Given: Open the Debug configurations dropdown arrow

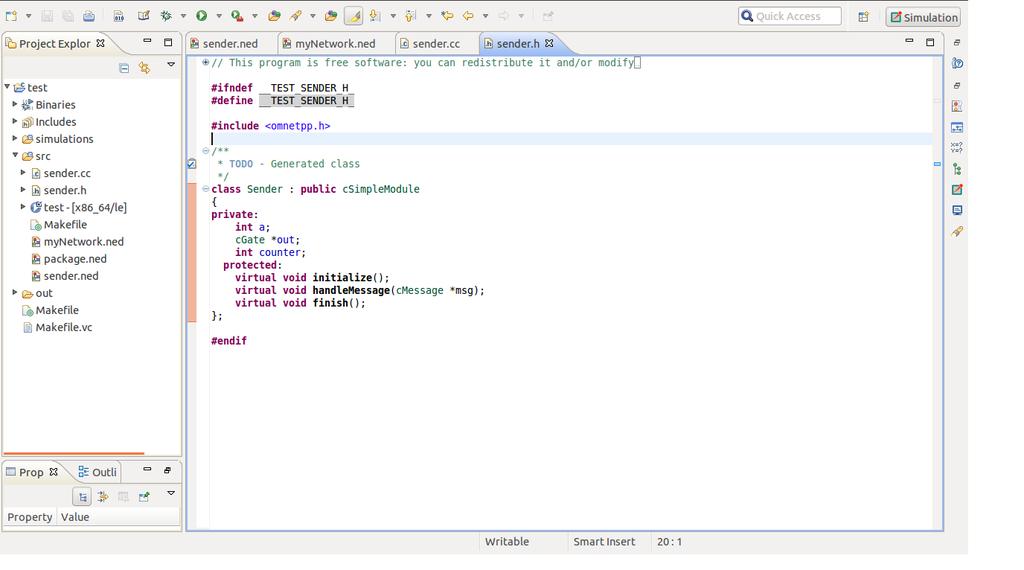Looking at the screenshot, I should tap(184, 16).
